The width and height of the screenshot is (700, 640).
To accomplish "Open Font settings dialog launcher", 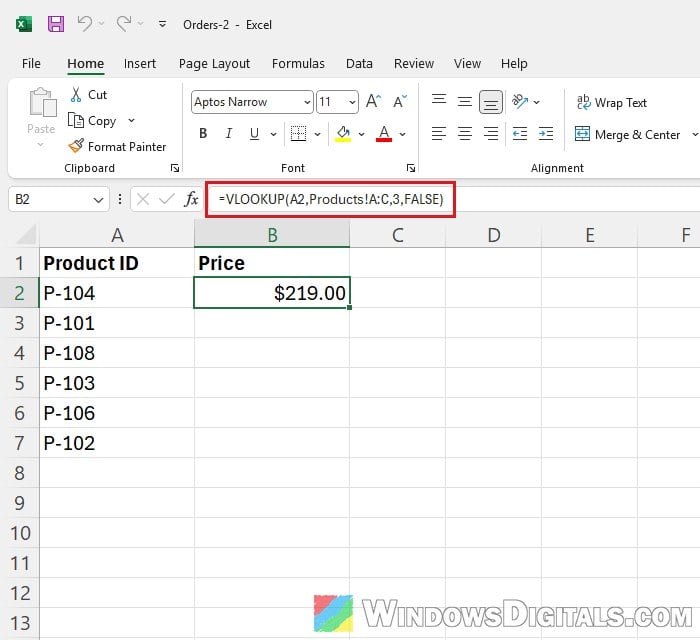I will 411,168.
